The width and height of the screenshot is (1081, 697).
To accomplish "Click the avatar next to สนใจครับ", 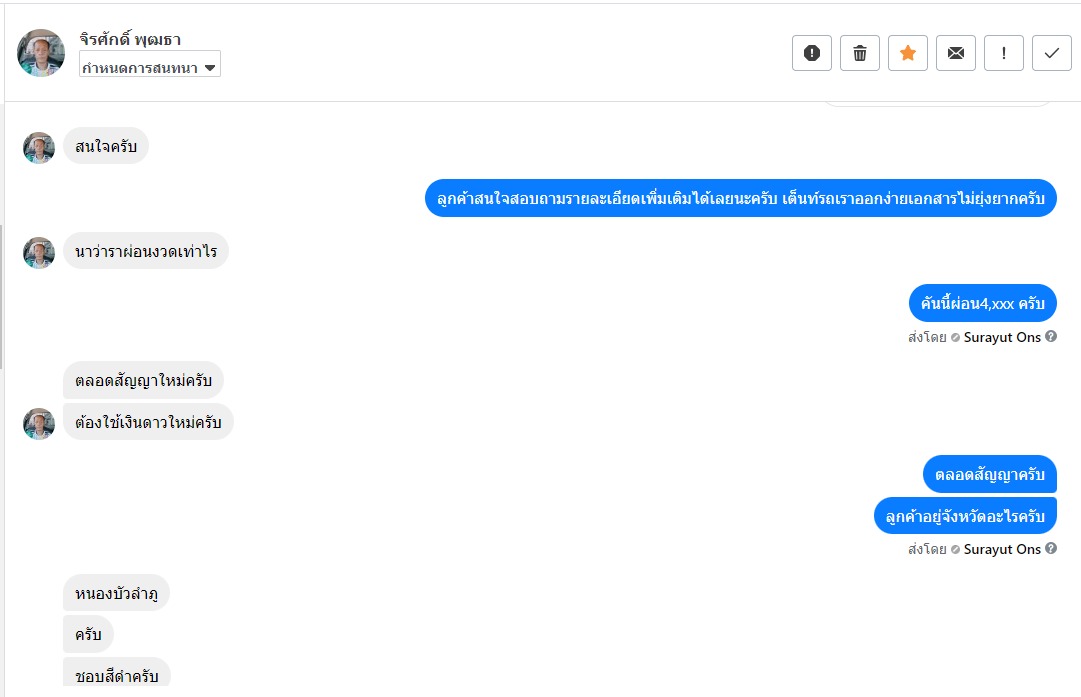I will 39,148.
